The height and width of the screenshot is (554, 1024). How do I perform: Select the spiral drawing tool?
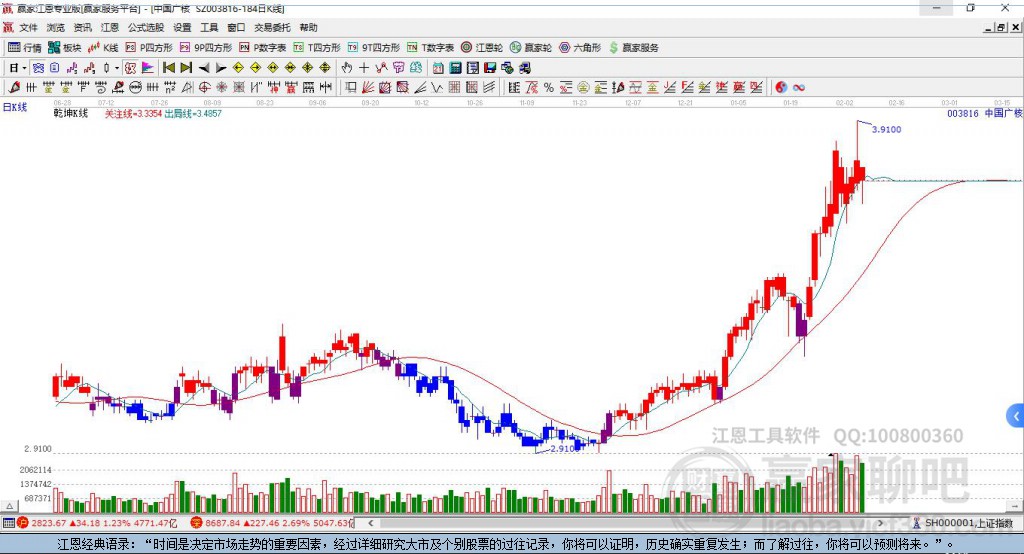pyautogui.click(x=101, y=87)
